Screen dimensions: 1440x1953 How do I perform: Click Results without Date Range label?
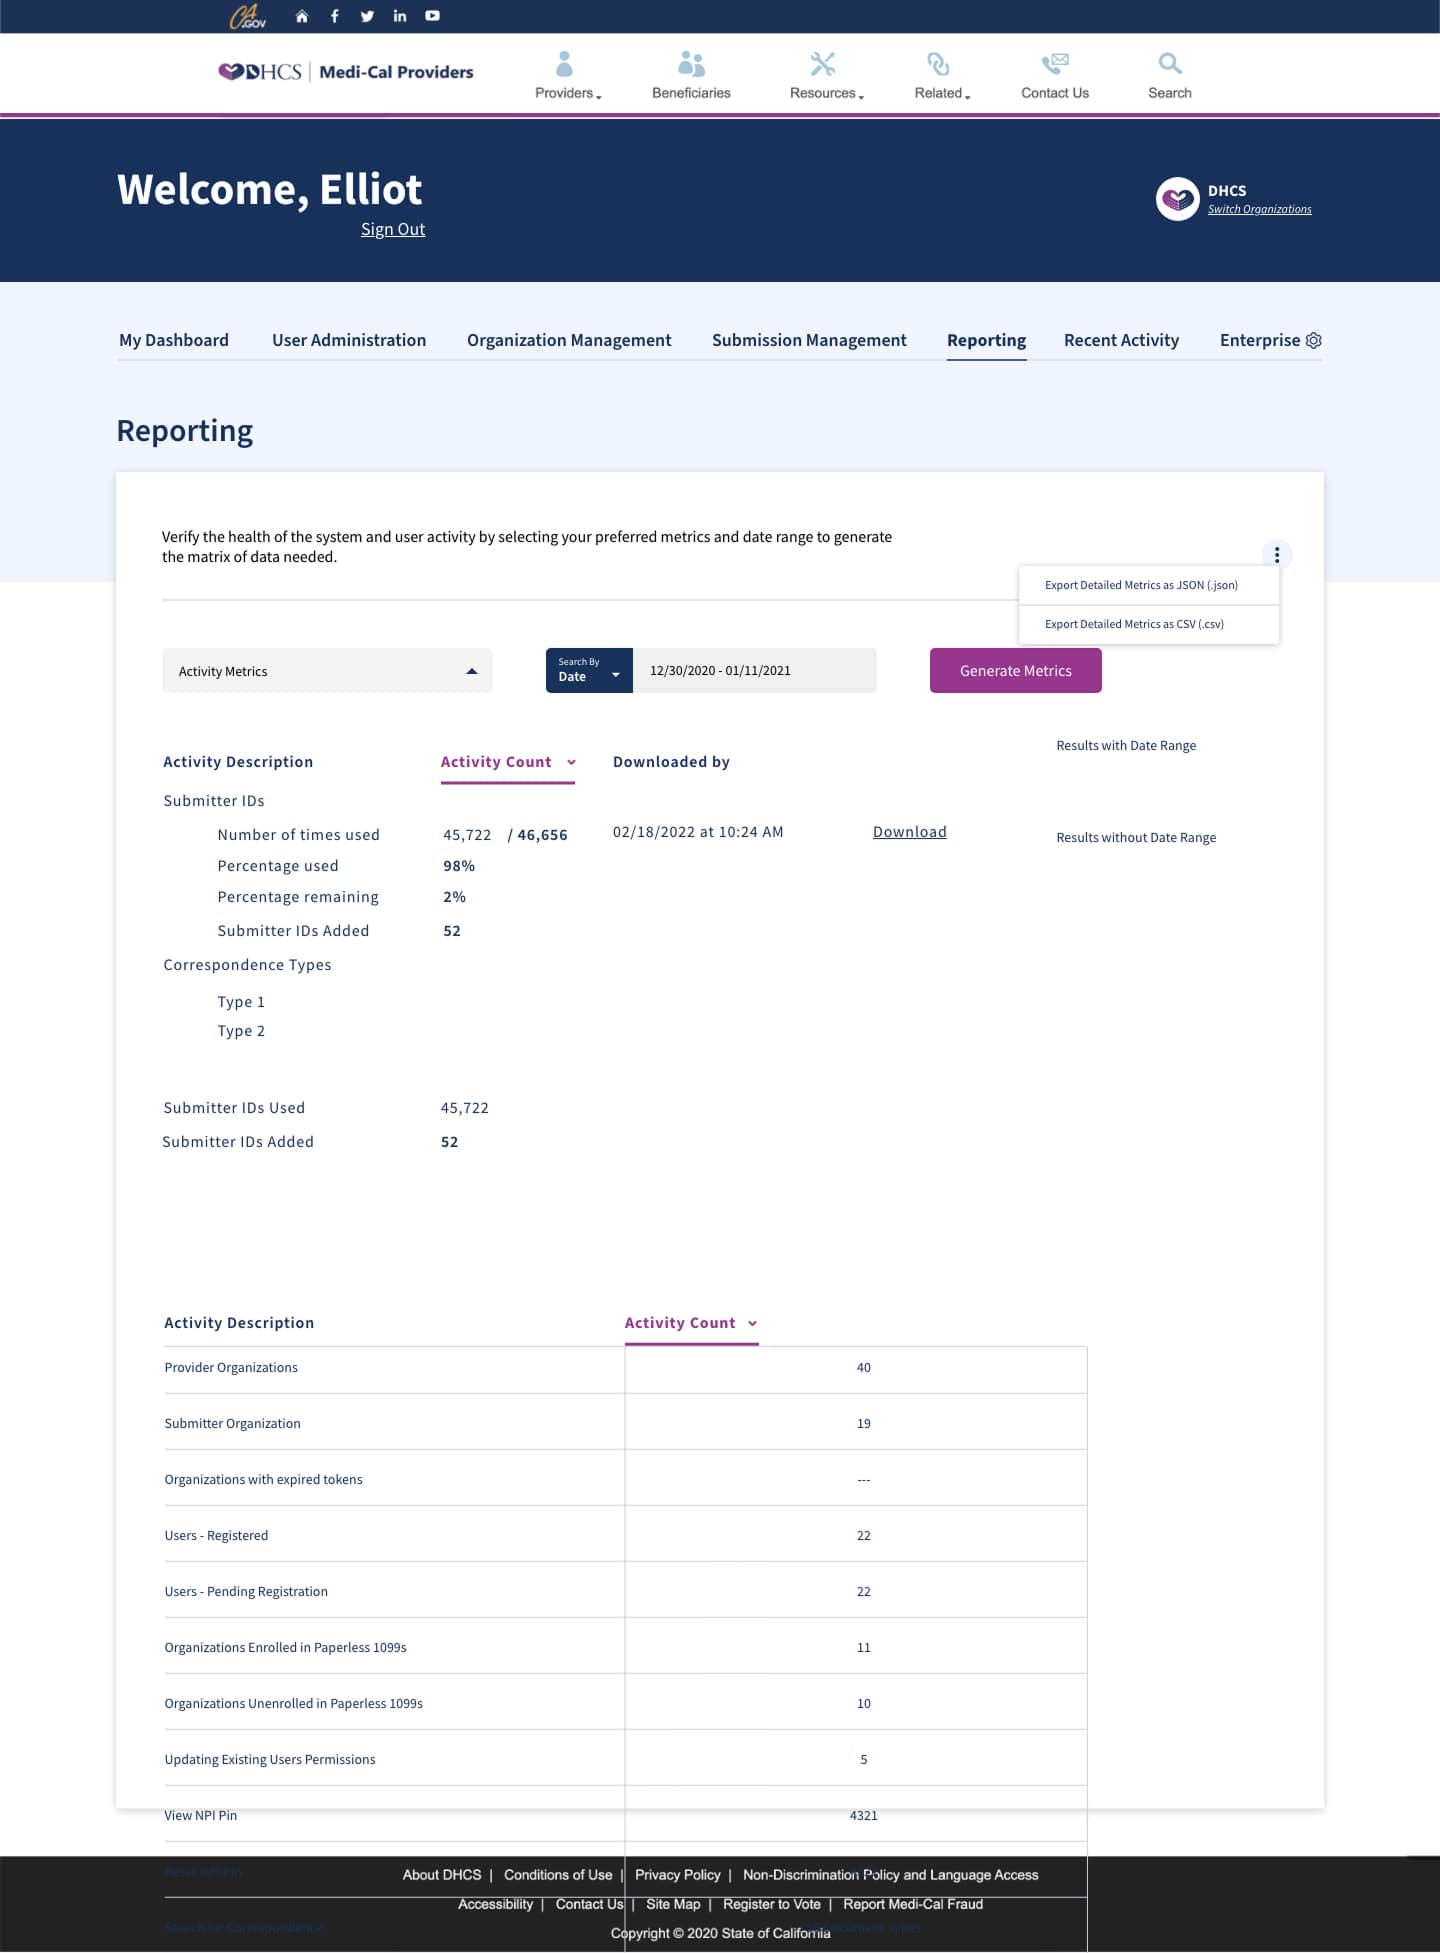[1136, 838]
